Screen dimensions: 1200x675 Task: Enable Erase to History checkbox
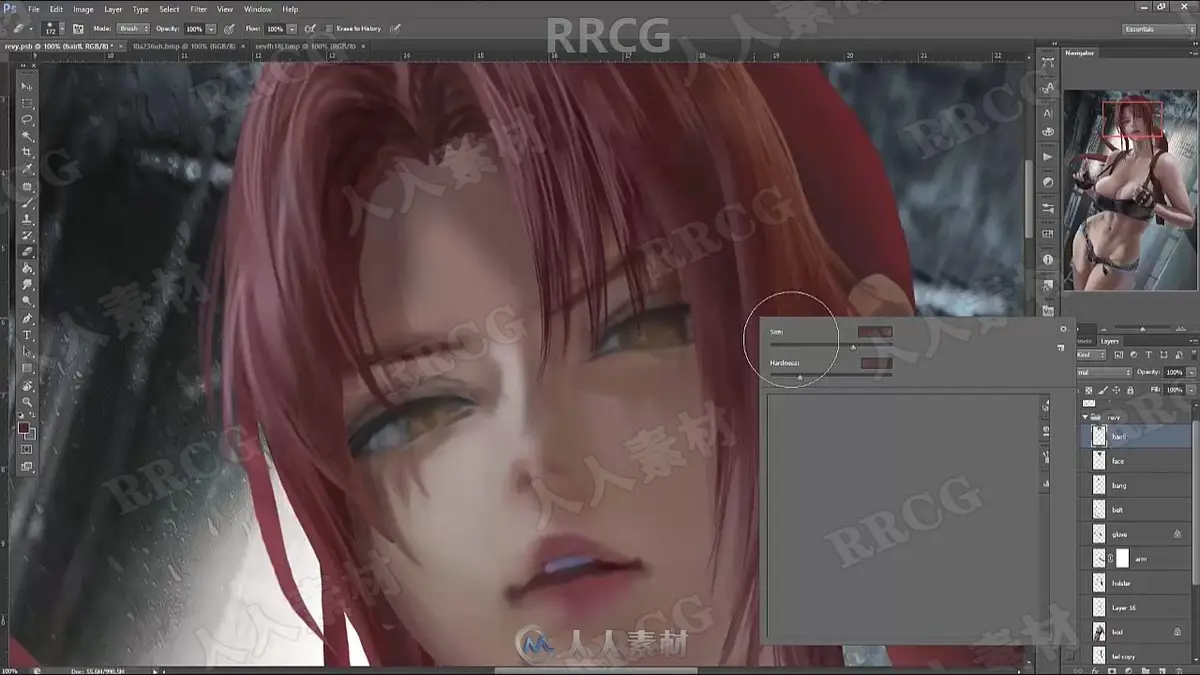(329, 29)
